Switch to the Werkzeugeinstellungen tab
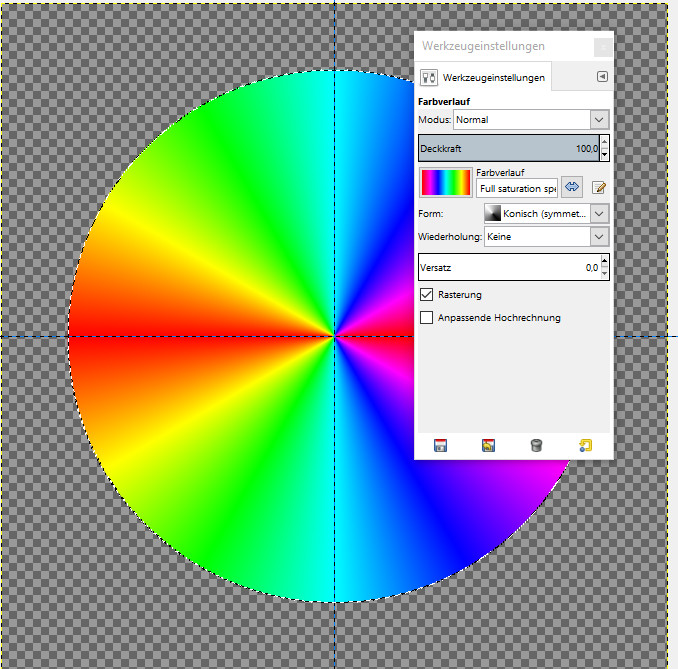This screenshot has width=678, height=669. (483, 77)
